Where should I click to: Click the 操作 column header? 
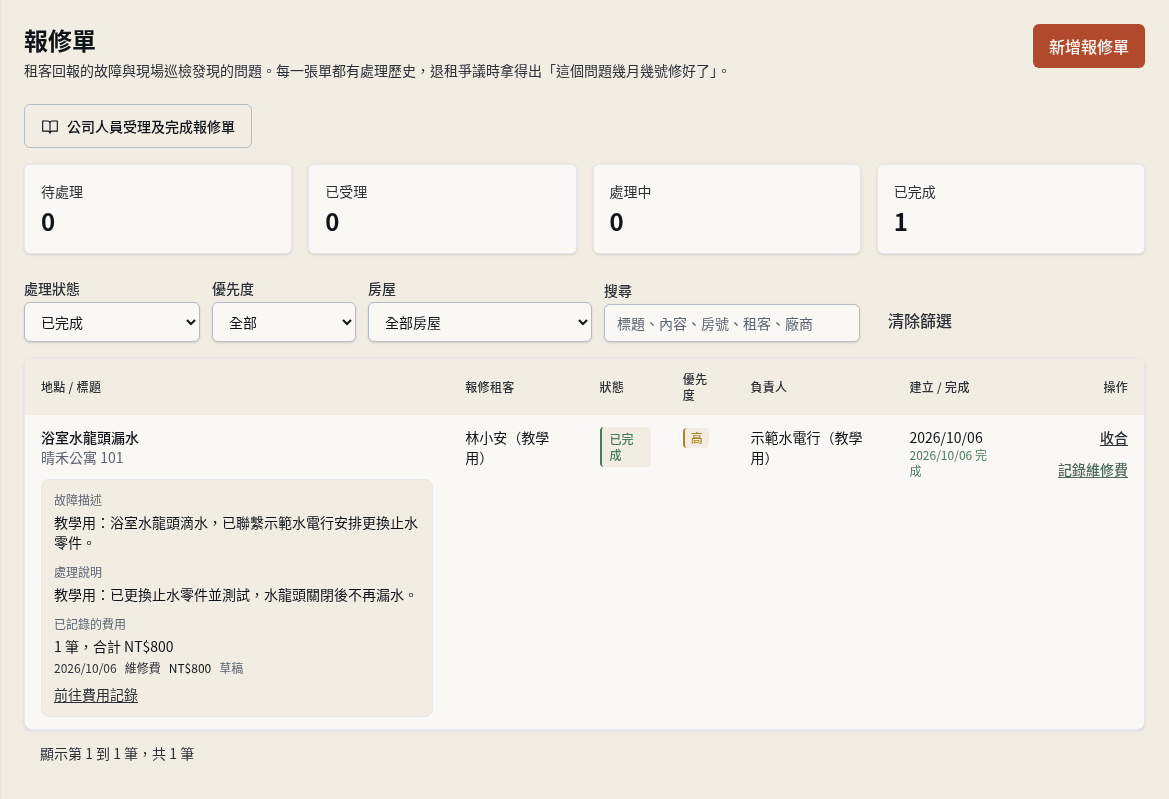(1115, 387)
